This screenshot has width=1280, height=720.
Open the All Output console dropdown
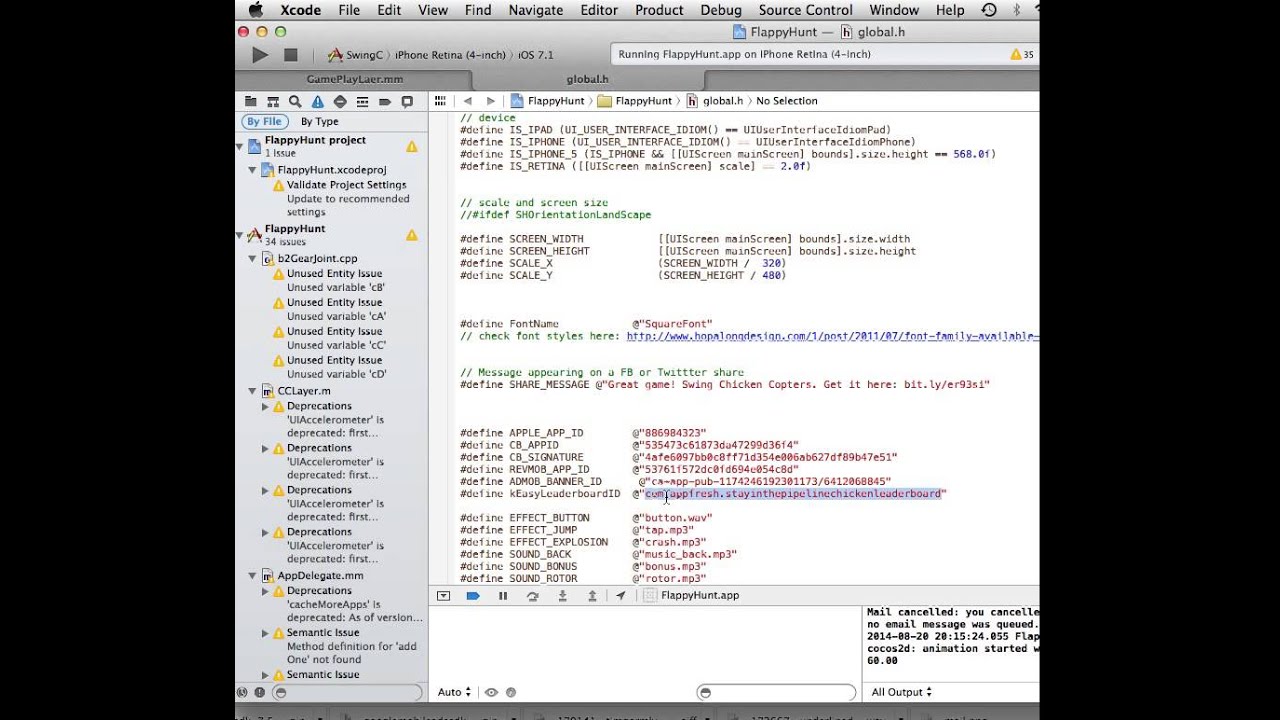[901, 692]
